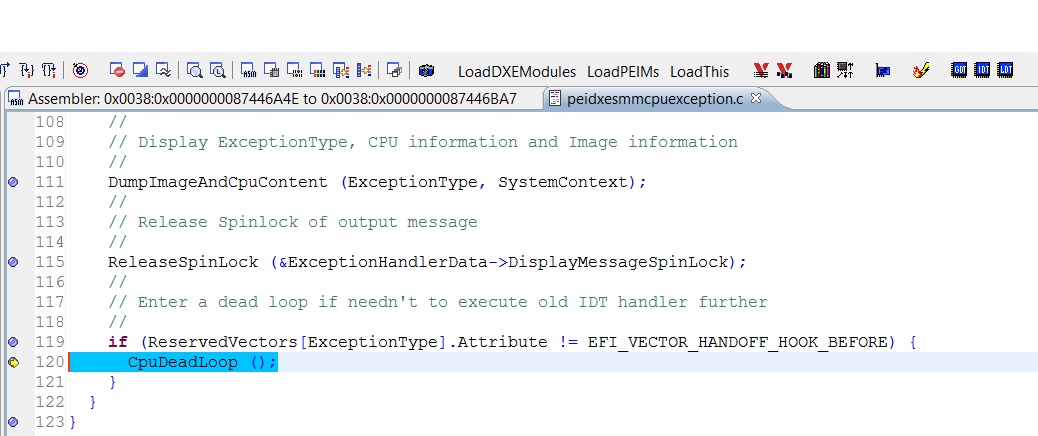Open the breakpoints window with red stop sign
Image resolution: width=1038 pixels, height=436 pixels.
coord(117,69)
